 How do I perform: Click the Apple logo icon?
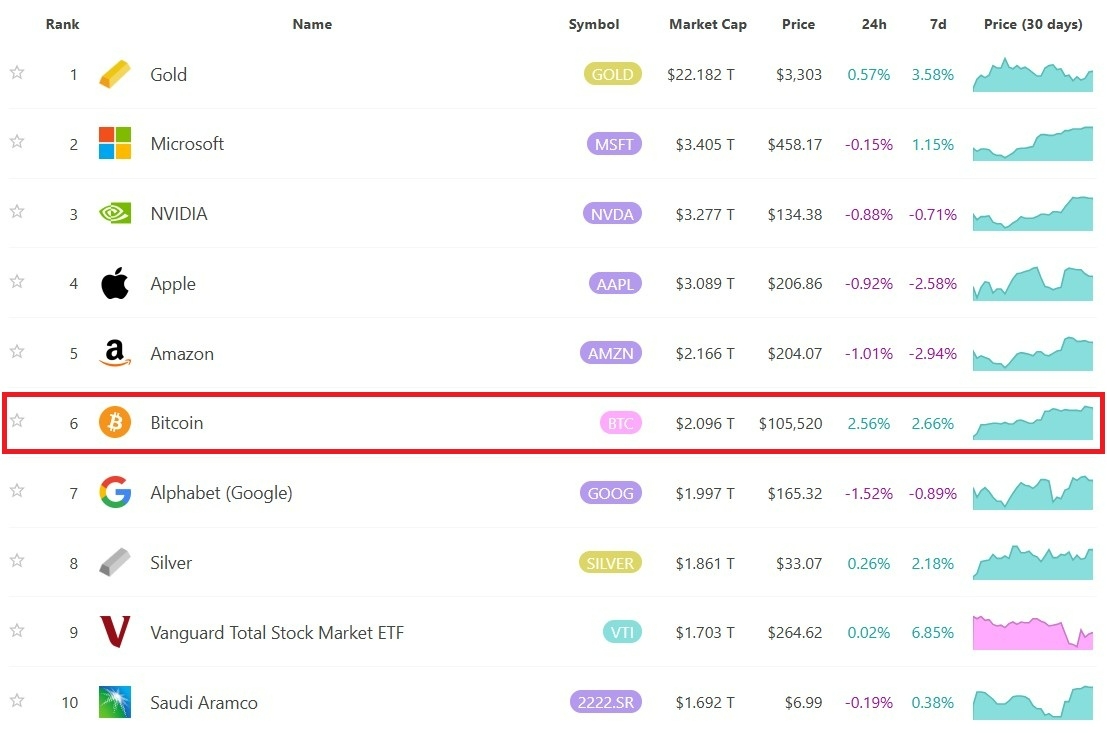(x=114, y=283)
